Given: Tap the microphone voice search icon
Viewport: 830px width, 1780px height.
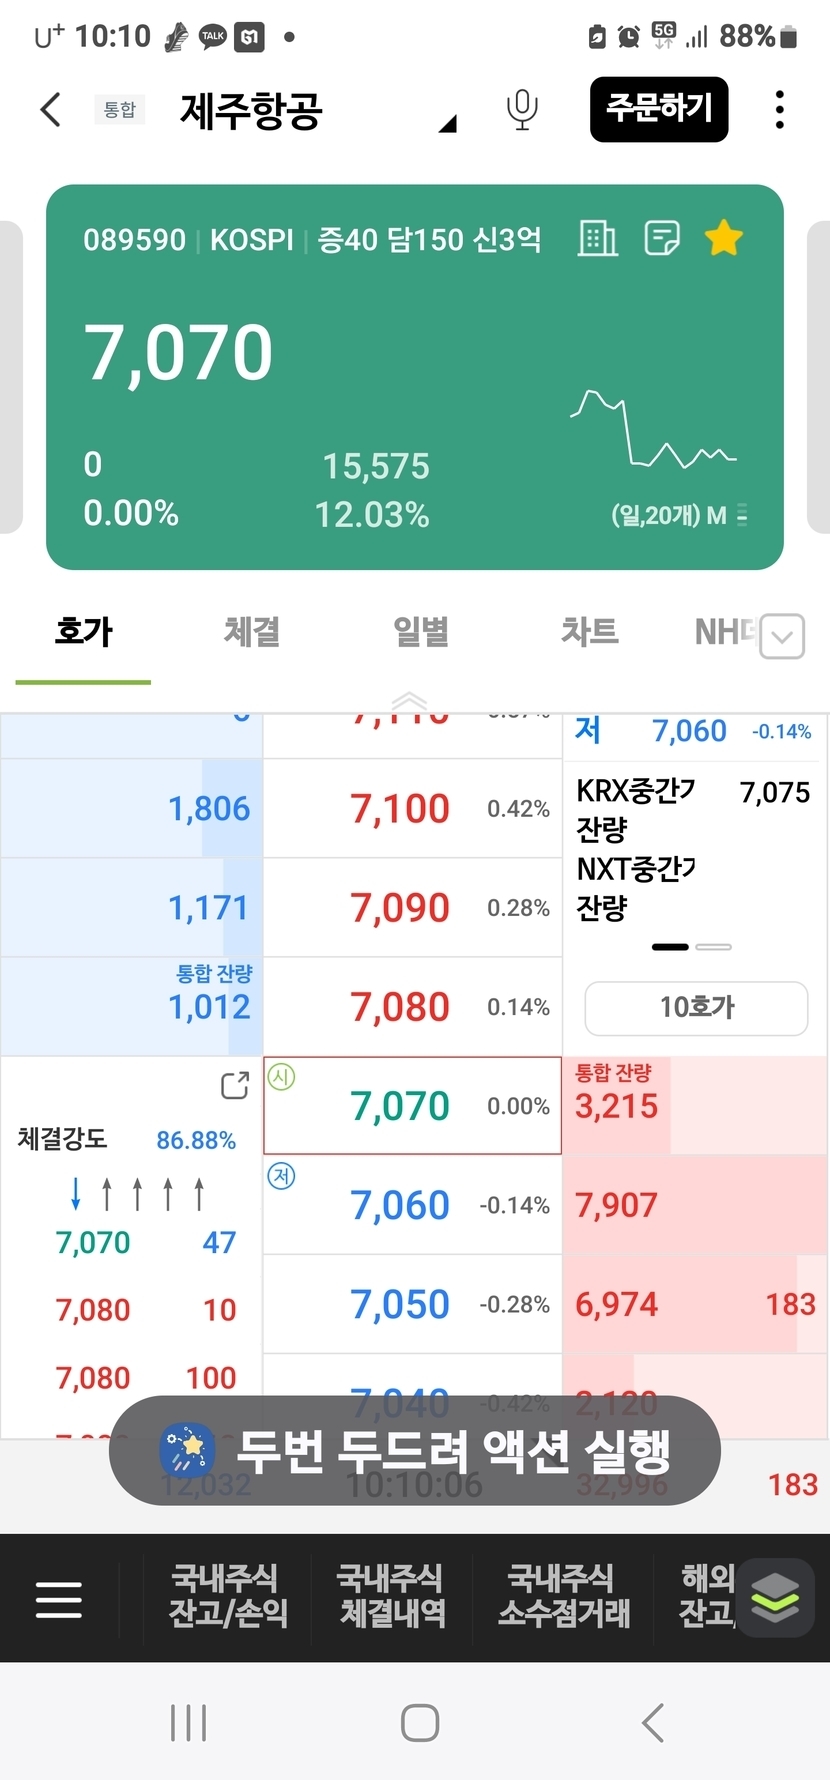Looking at the screenshot, I should (x=521, y=109).
